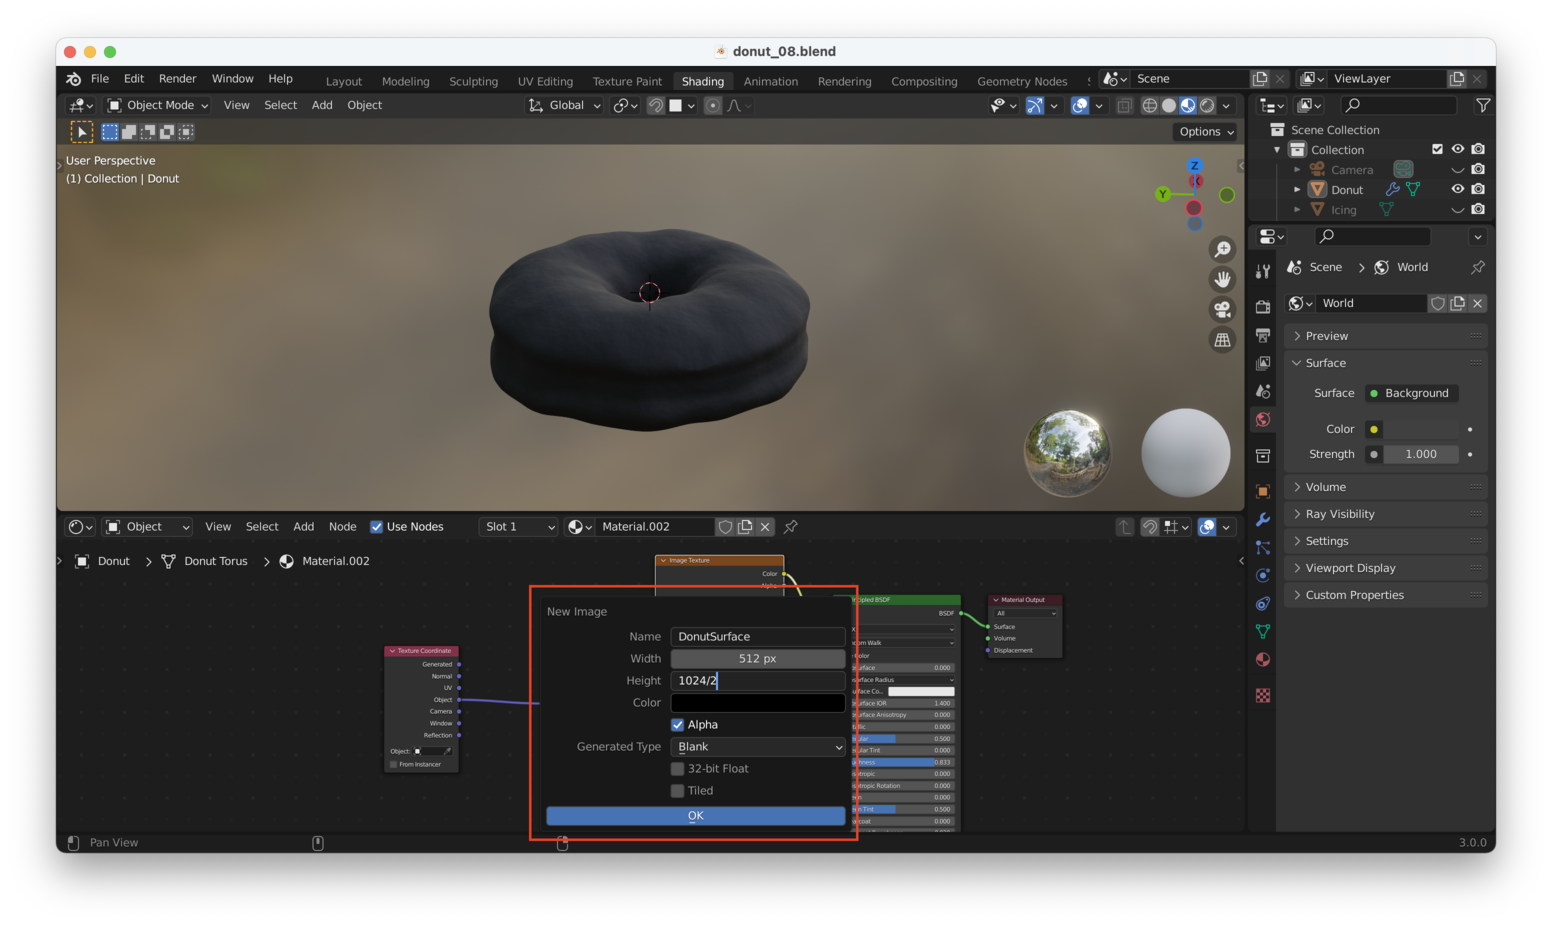Enable the Alpha checkbox in New Image dialog

coord(678,724)
